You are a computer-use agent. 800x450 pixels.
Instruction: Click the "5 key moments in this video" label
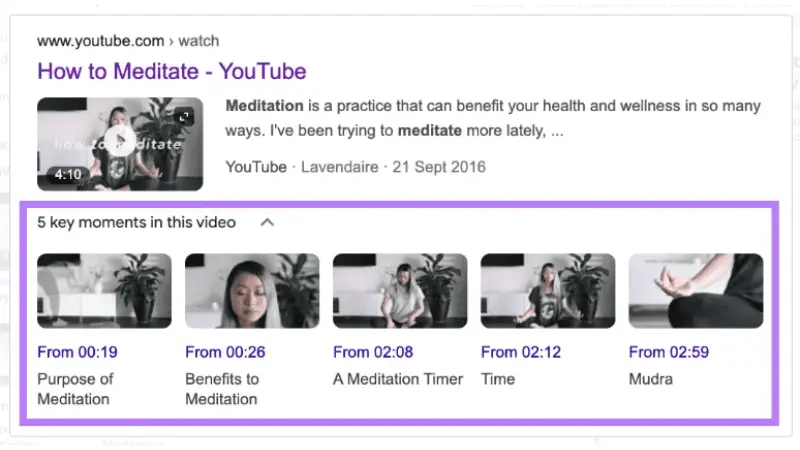137,223
